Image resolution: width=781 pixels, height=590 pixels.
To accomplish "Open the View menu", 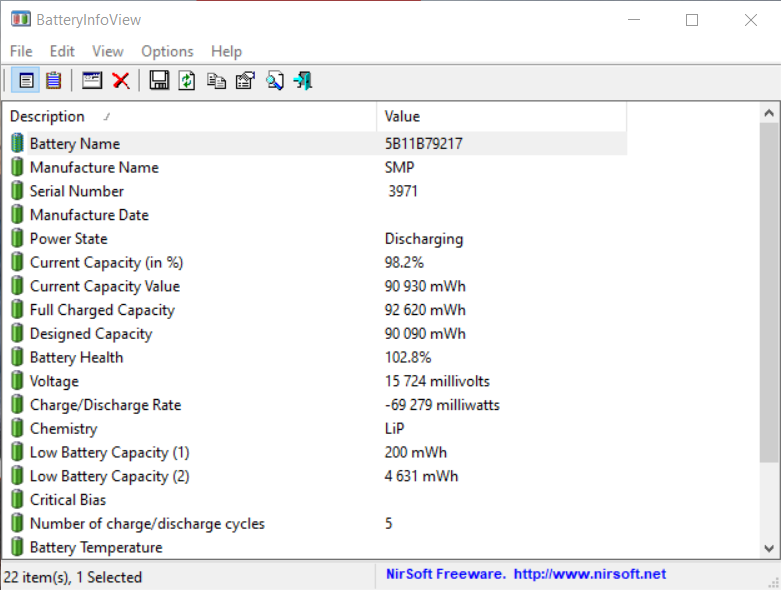I will [x=108, y=51].
